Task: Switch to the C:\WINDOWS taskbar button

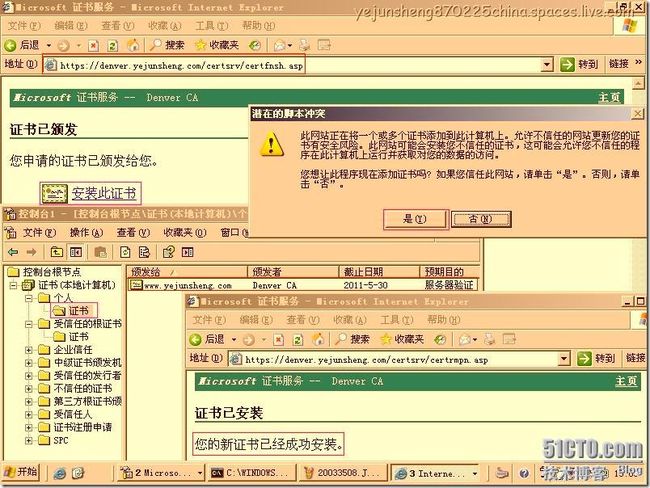Action: pos(252,473)
